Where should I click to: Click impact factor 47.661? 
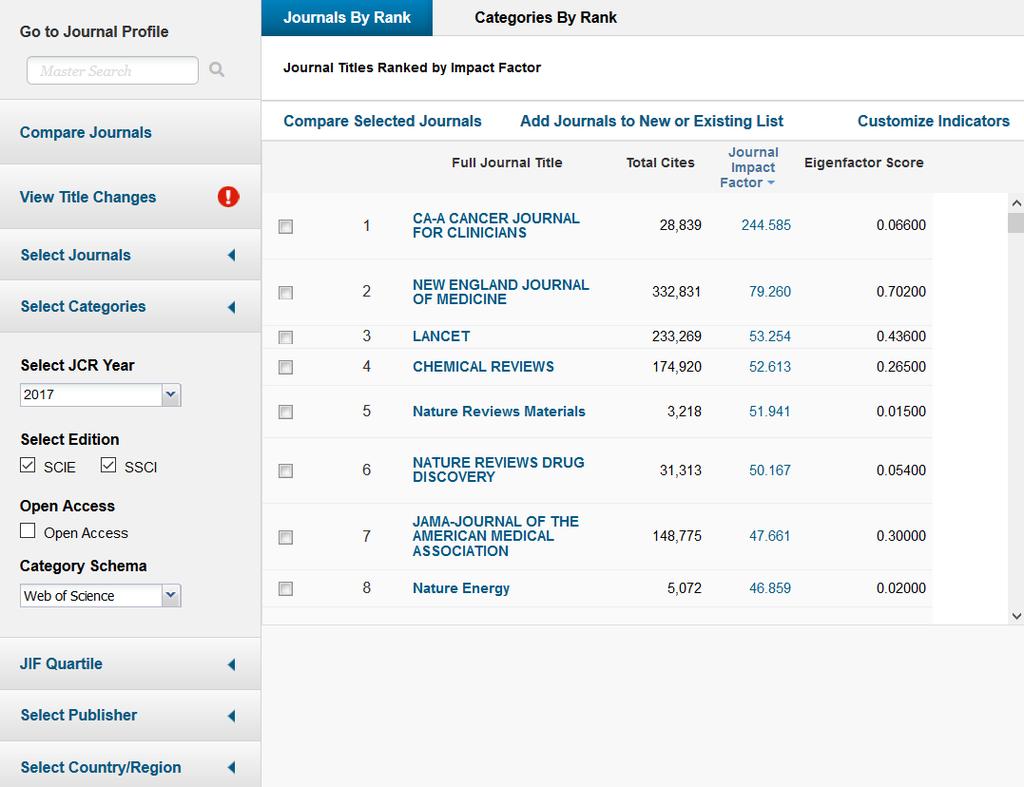tap(769, 536)
